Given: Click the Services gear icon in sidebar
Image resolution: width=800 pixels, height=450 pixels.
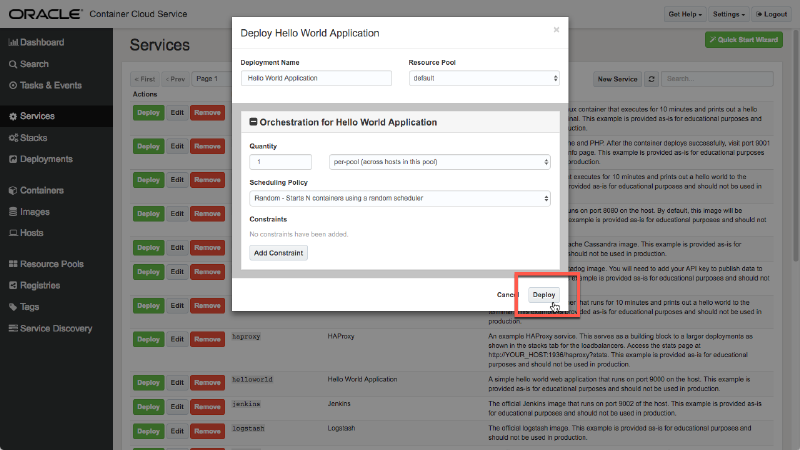Looking at the screenshot, I should click(x=13, y=116).
